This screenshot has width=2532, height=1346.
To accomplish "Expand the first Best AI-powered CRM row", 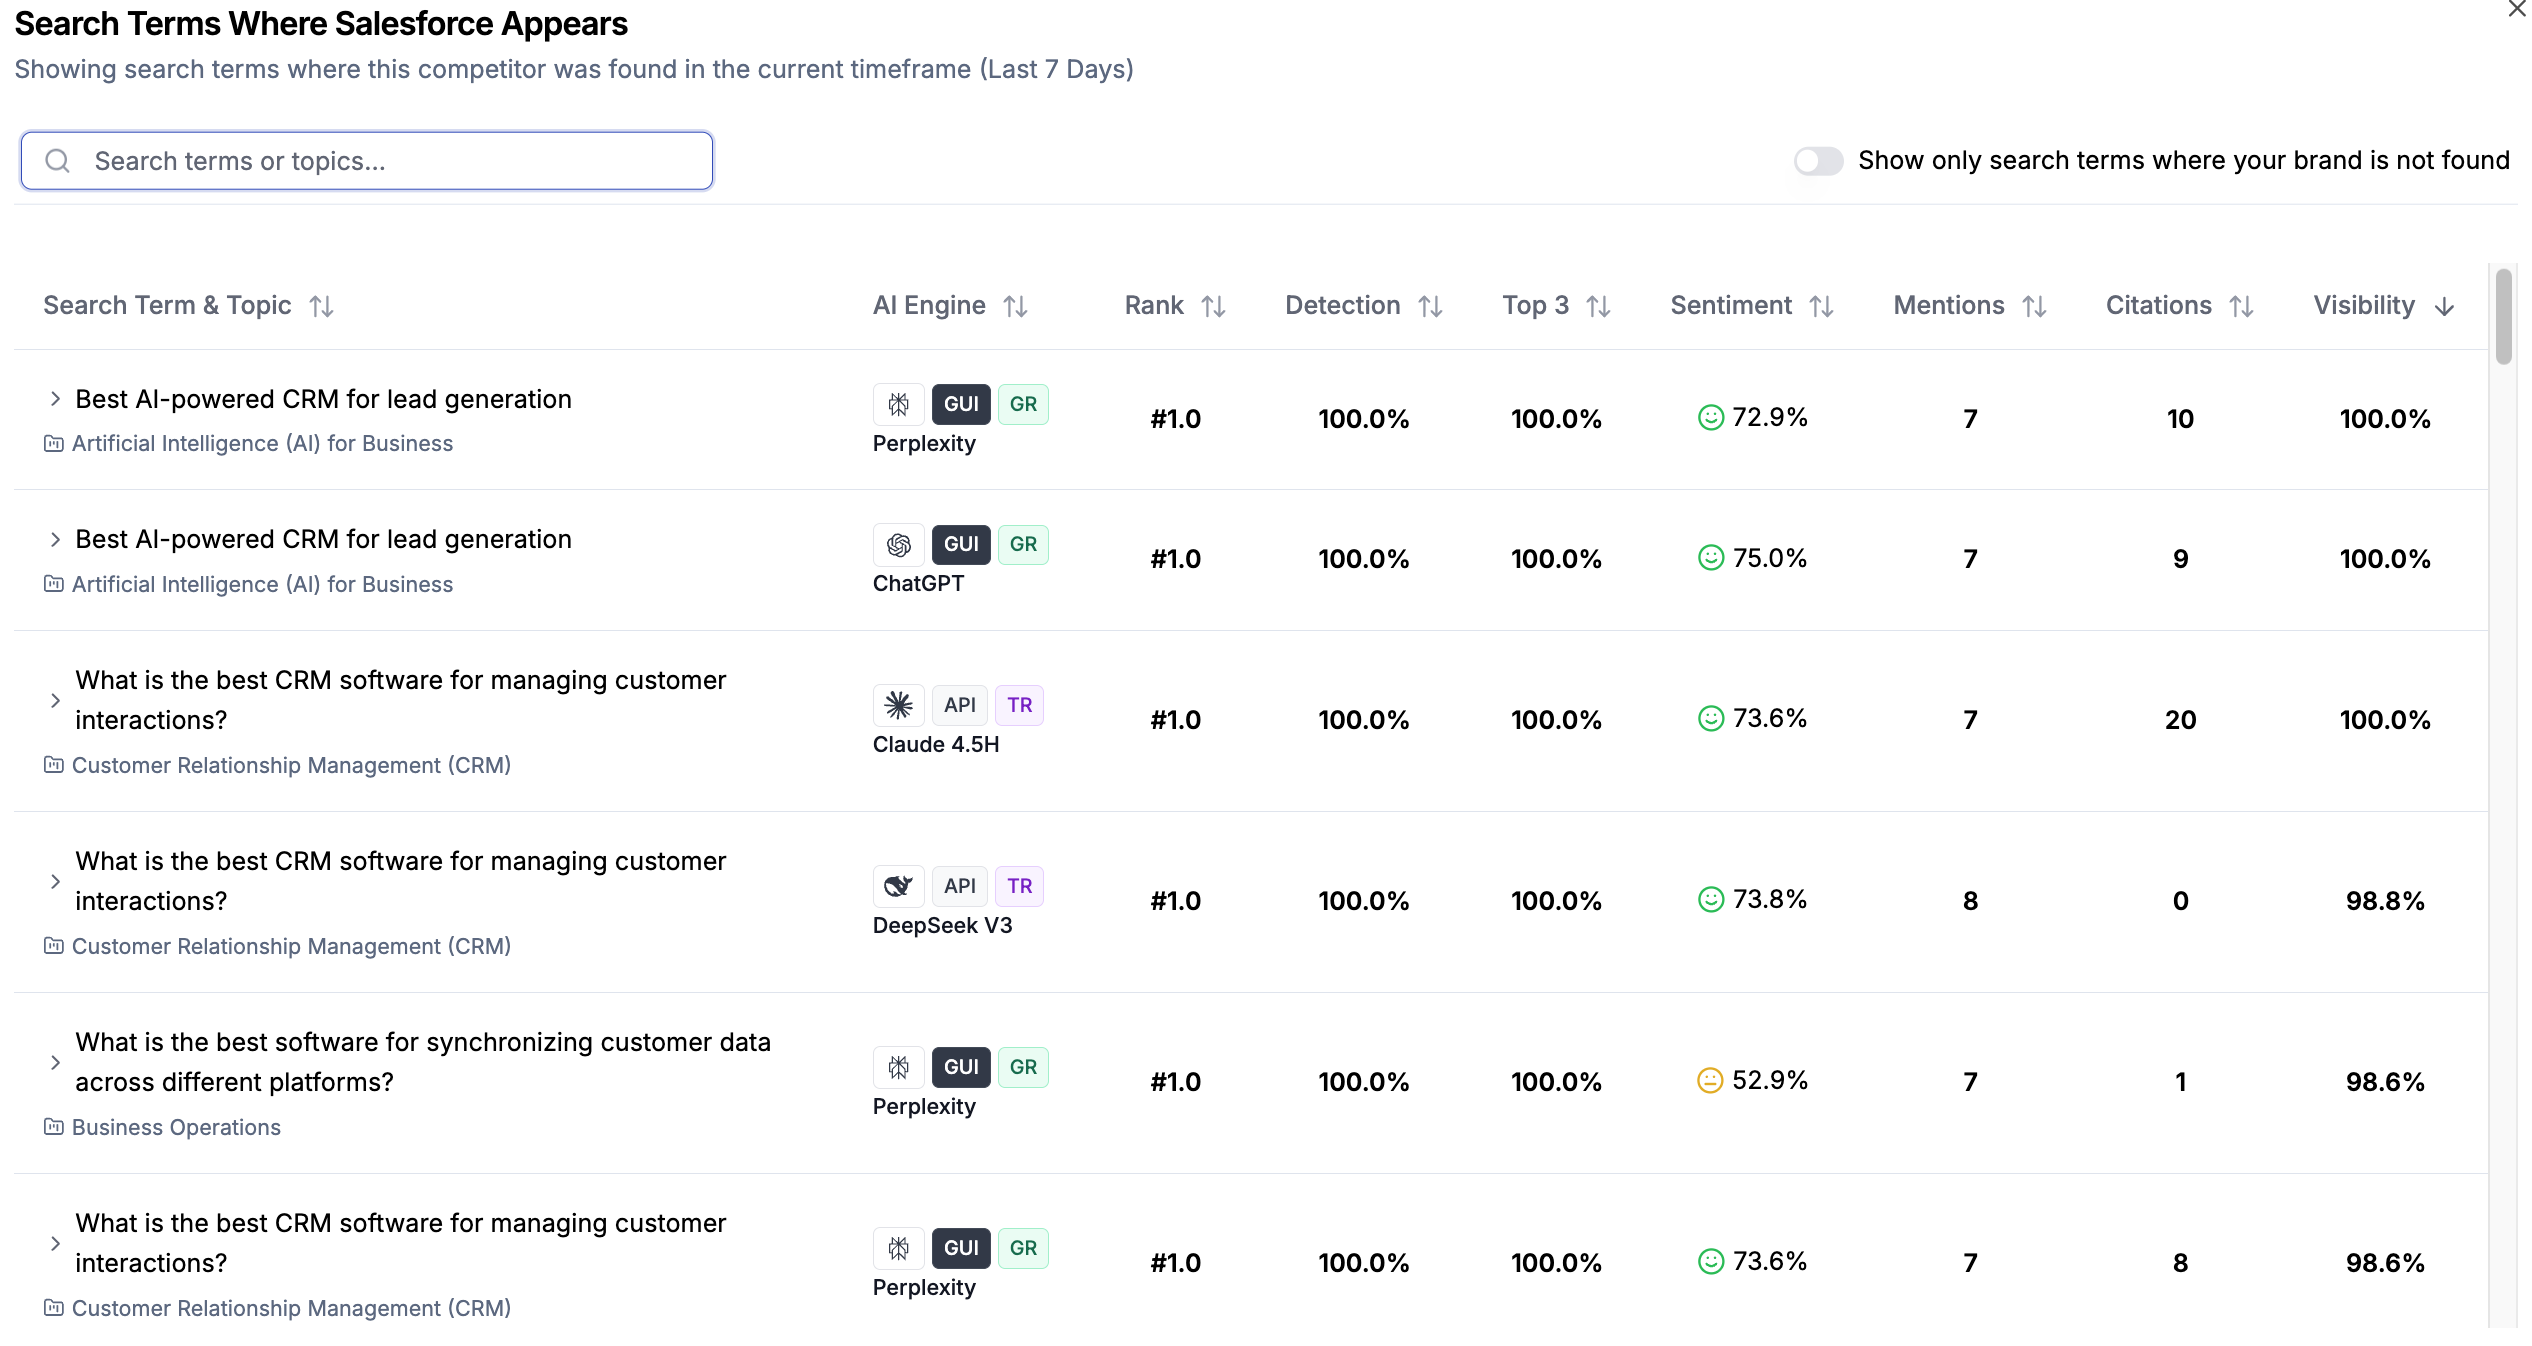I will click(x=55, y=399).
